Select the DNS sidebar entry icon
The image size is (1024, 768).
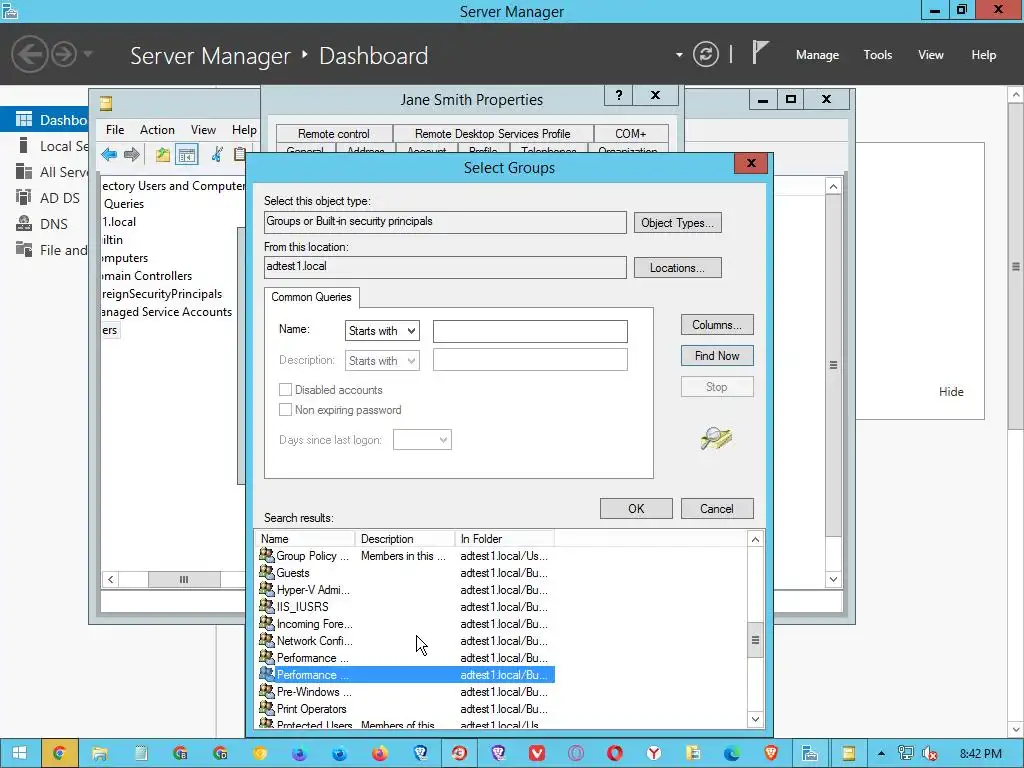coord(24,223)
